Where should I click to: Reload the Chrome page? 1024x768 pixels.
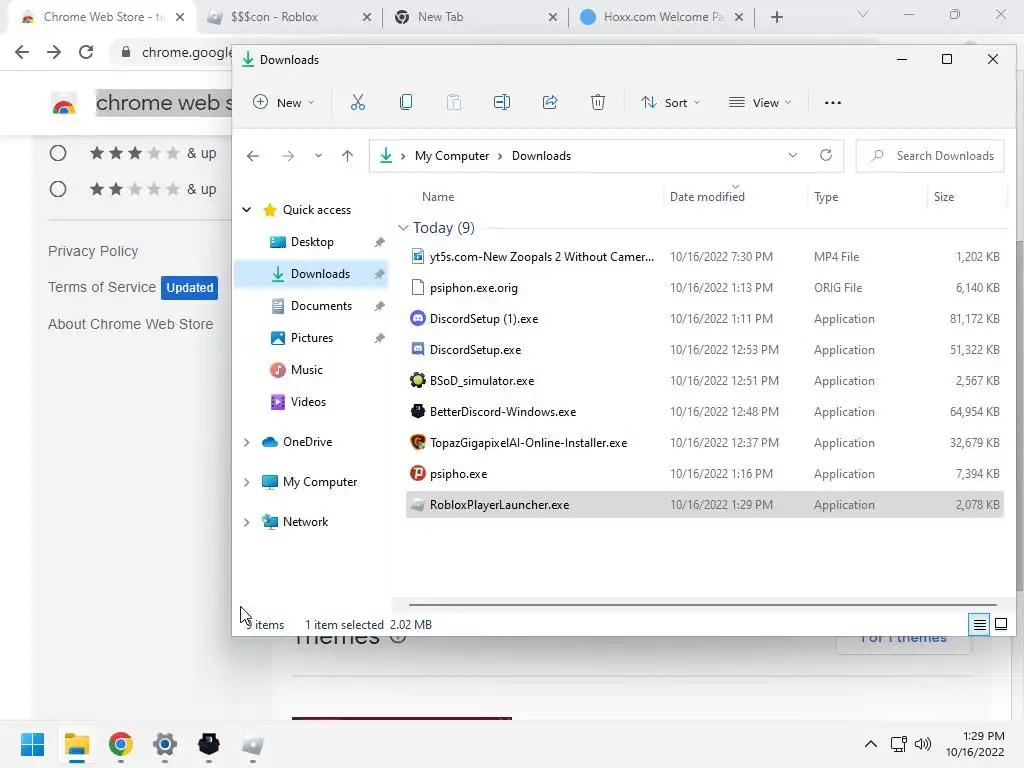pos(86,52)
